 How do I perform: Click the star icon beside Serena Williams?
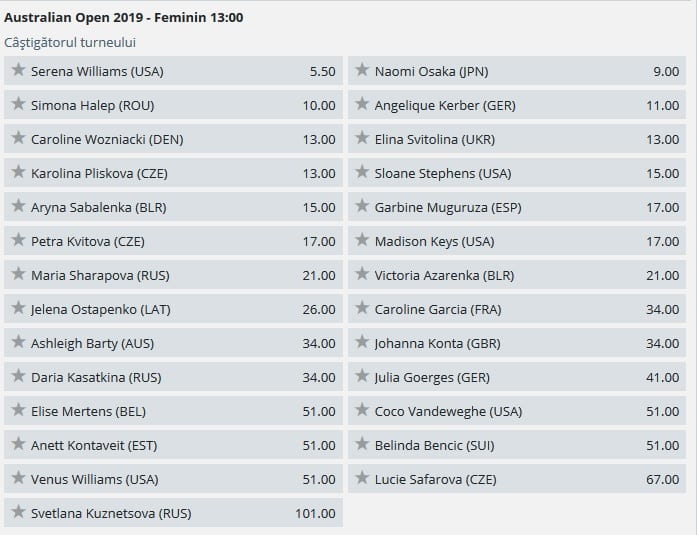tap(18, 71)
